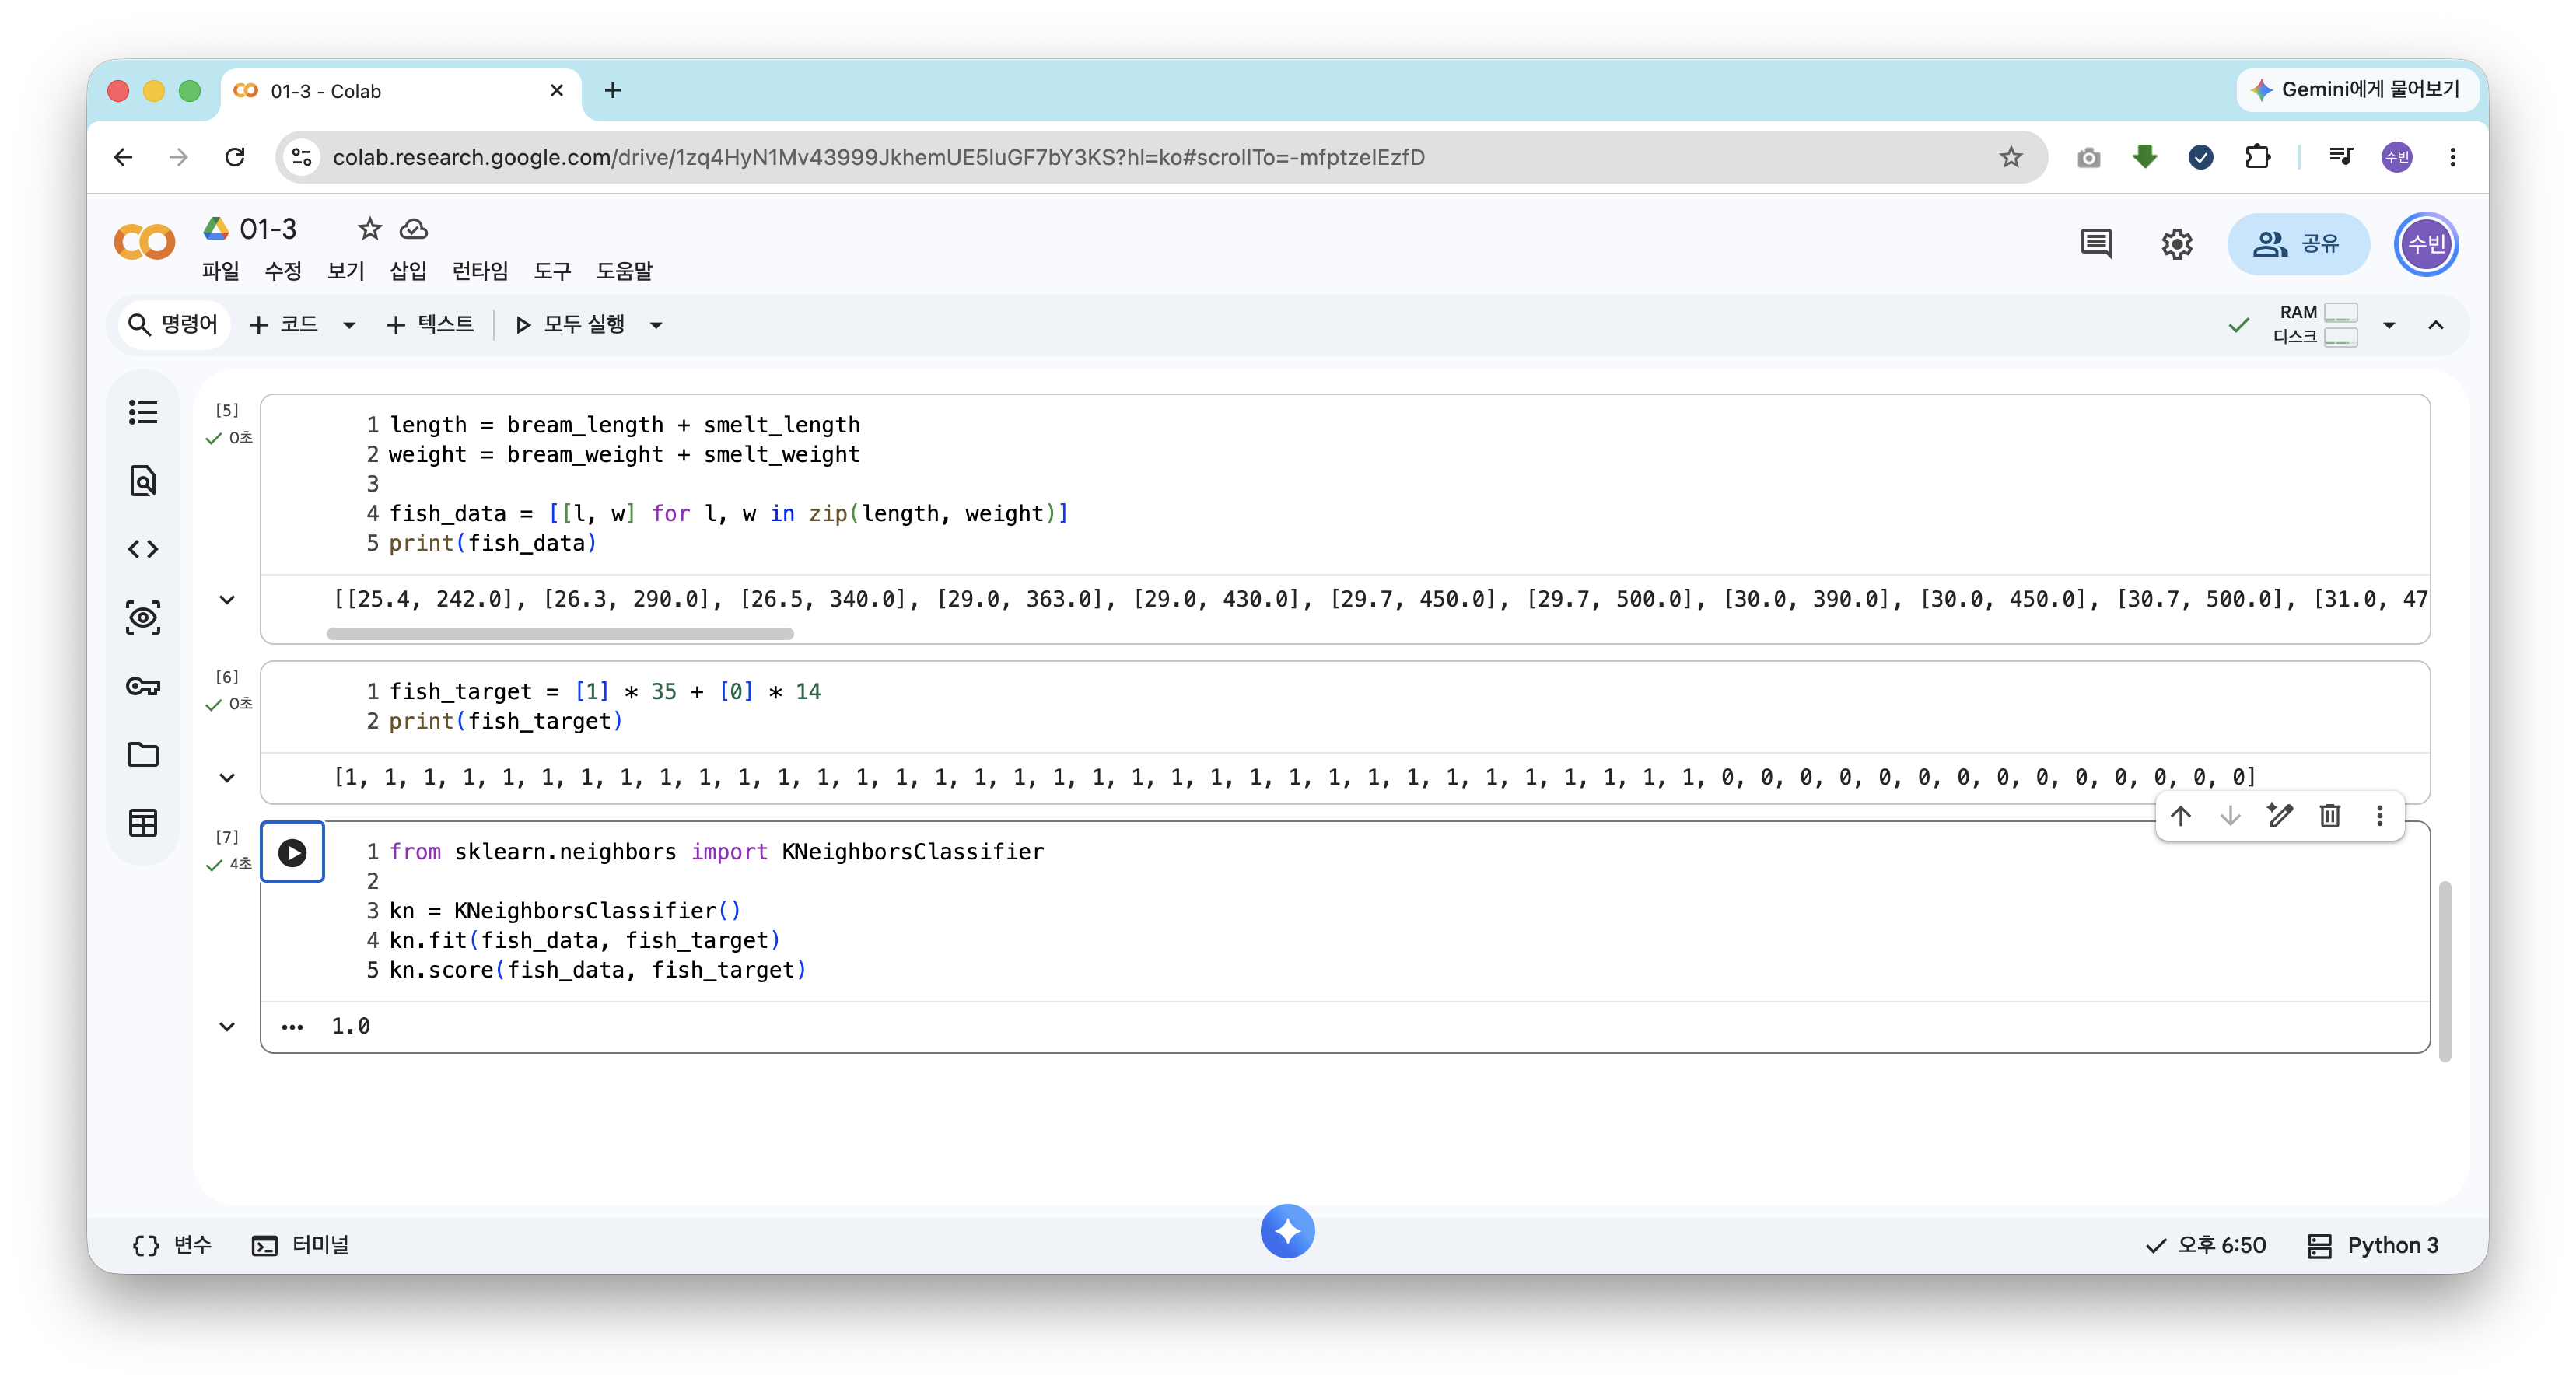
Task: Collapse output of cell 6
Action: (x=227, y=777)
